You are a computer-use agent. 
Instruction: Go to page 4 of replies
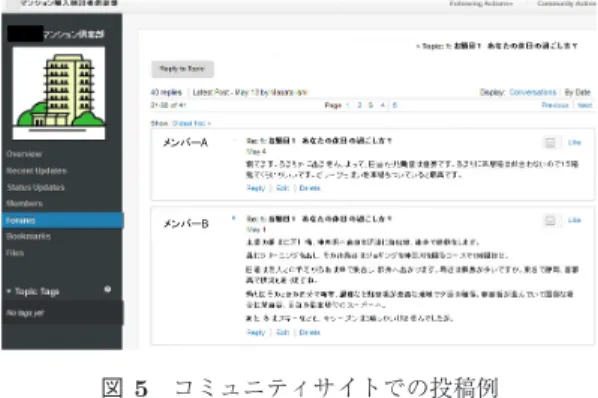coord(383,105)
